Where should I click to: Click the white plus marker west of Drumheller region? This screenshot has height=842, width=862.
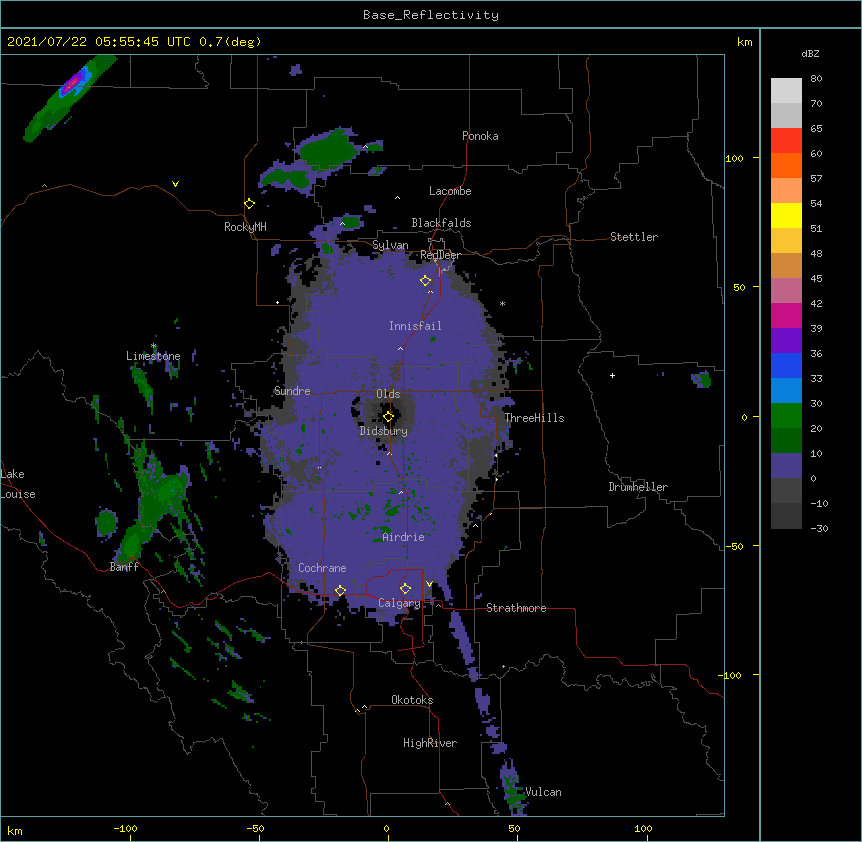[x=612, y=375]
